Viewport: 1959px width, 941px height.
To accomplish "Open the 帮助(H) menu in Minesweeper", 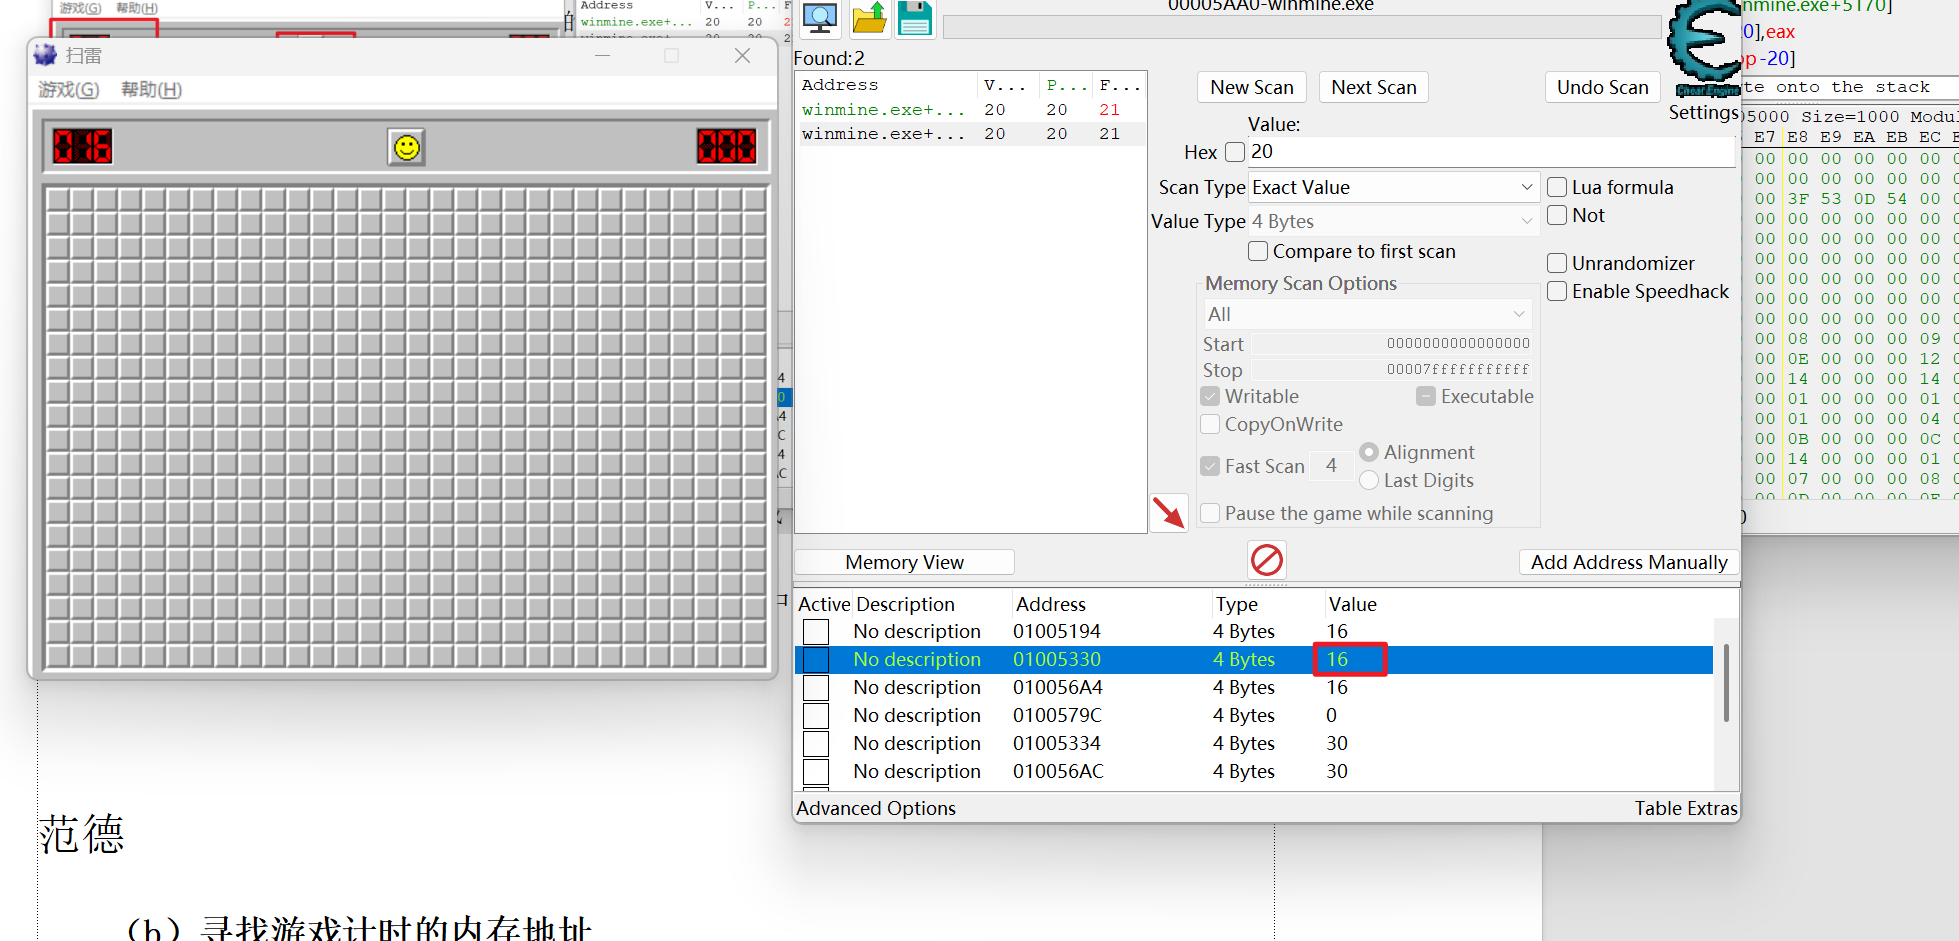I will coord(151,90).
